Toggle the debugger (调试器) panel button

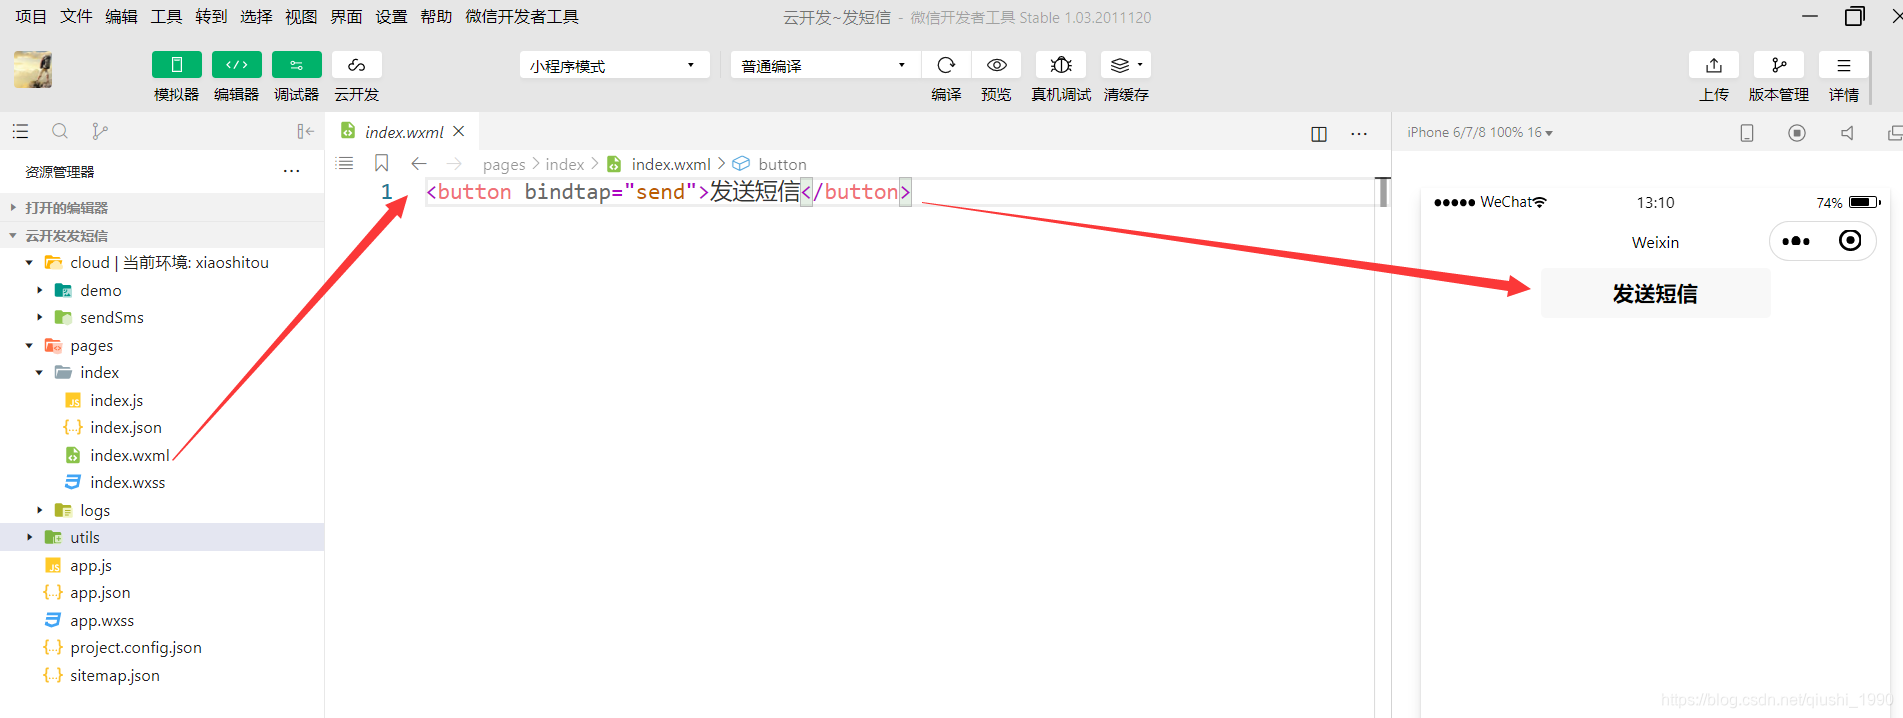(x=297, y=65)
